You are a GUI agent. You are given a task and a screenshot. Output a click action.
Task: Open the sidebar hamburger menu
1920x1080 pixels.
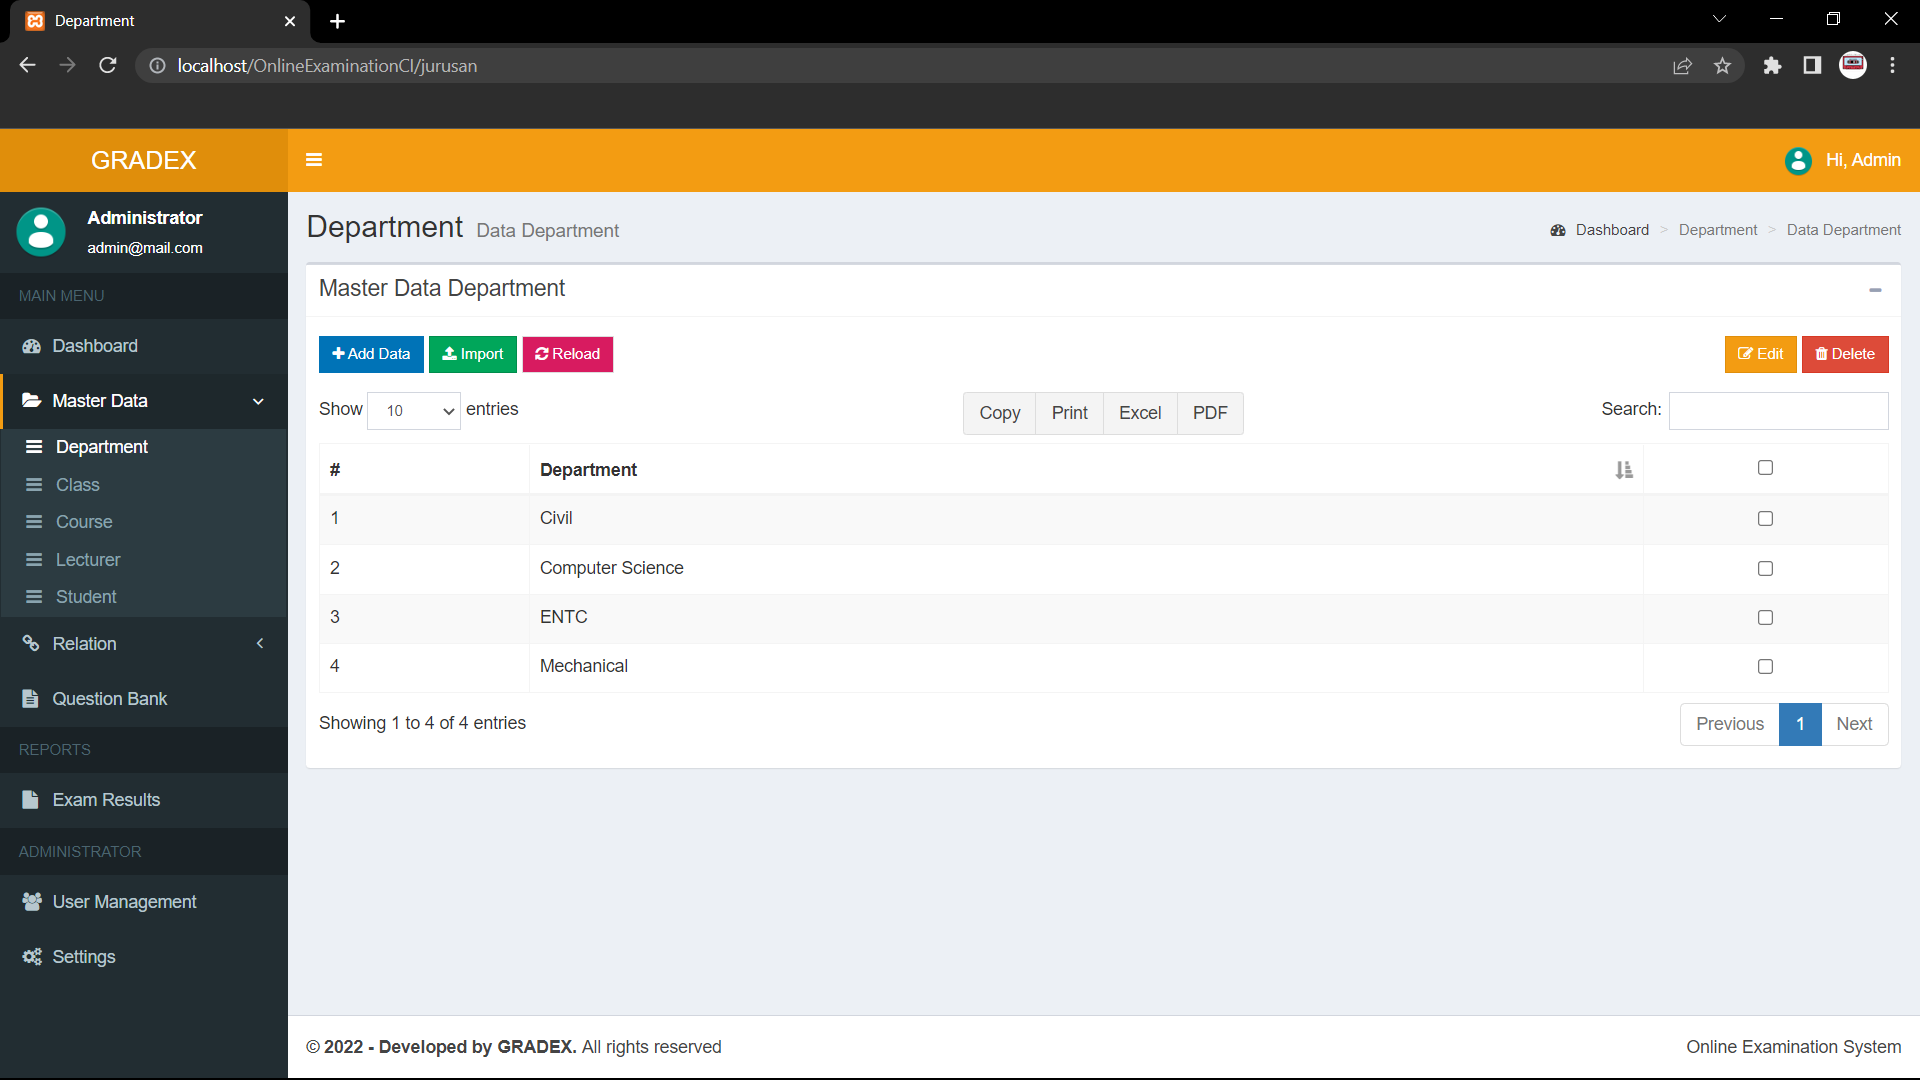(x=314, y=160)
